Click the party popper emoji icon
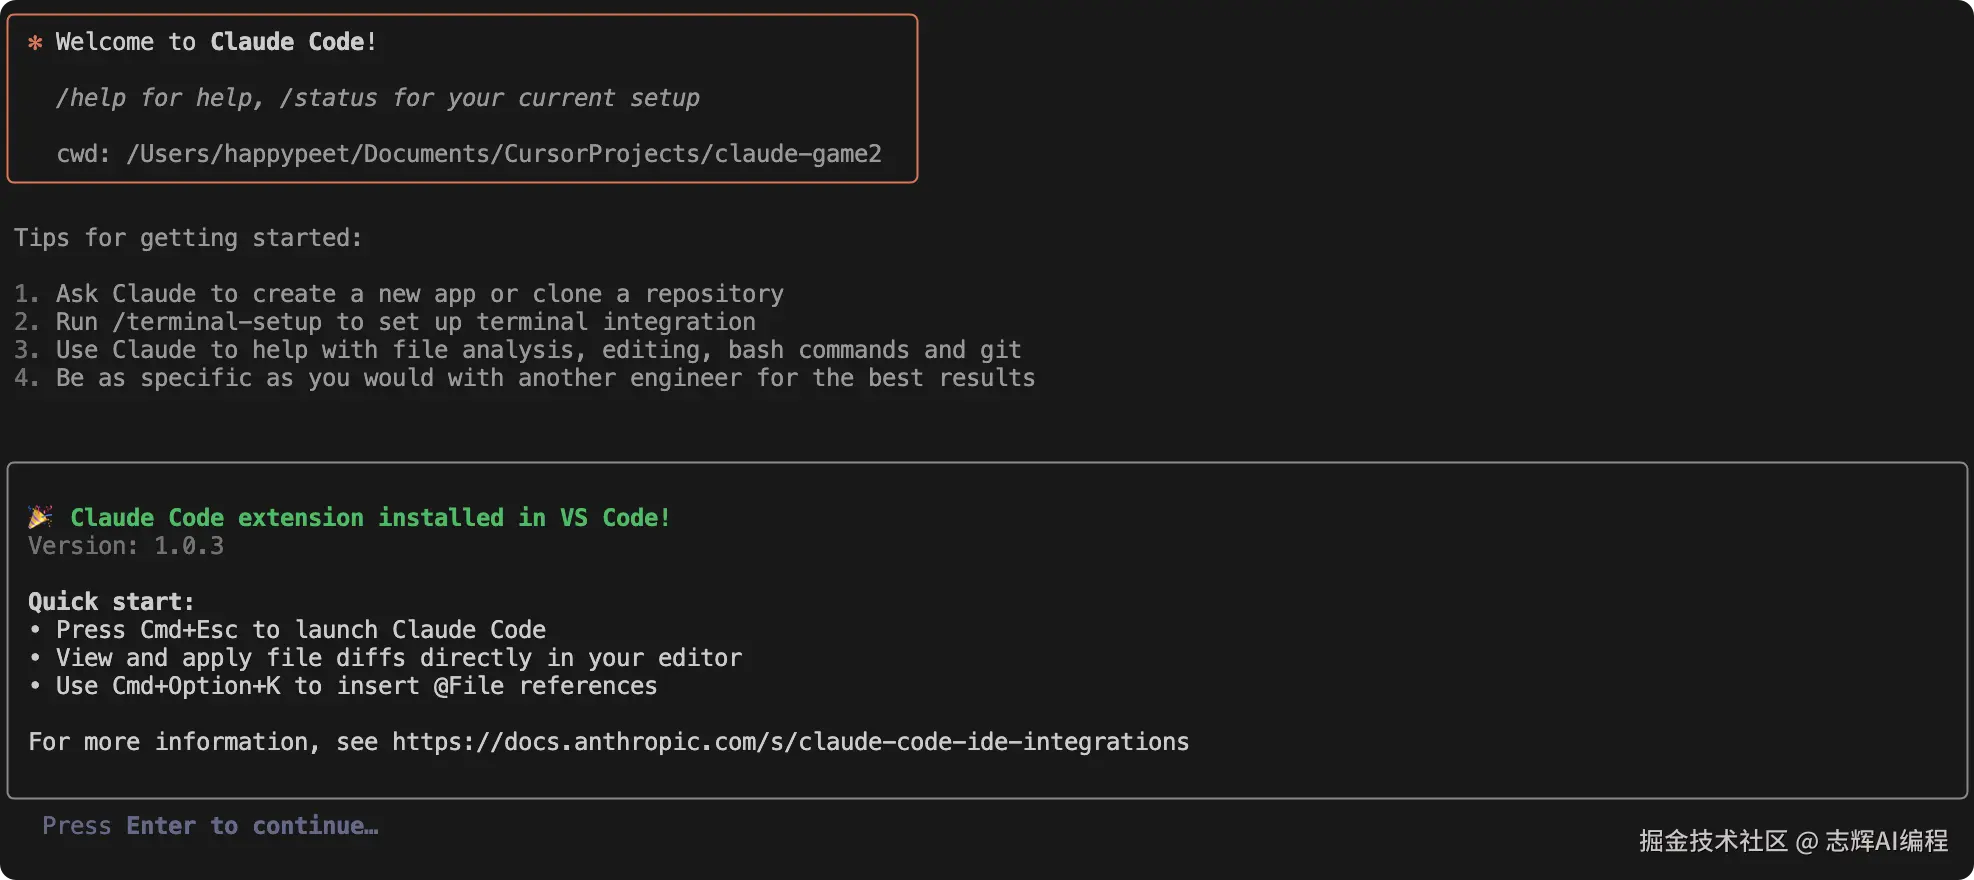The height and width of the screenshot is (880, 1974). 40,517
